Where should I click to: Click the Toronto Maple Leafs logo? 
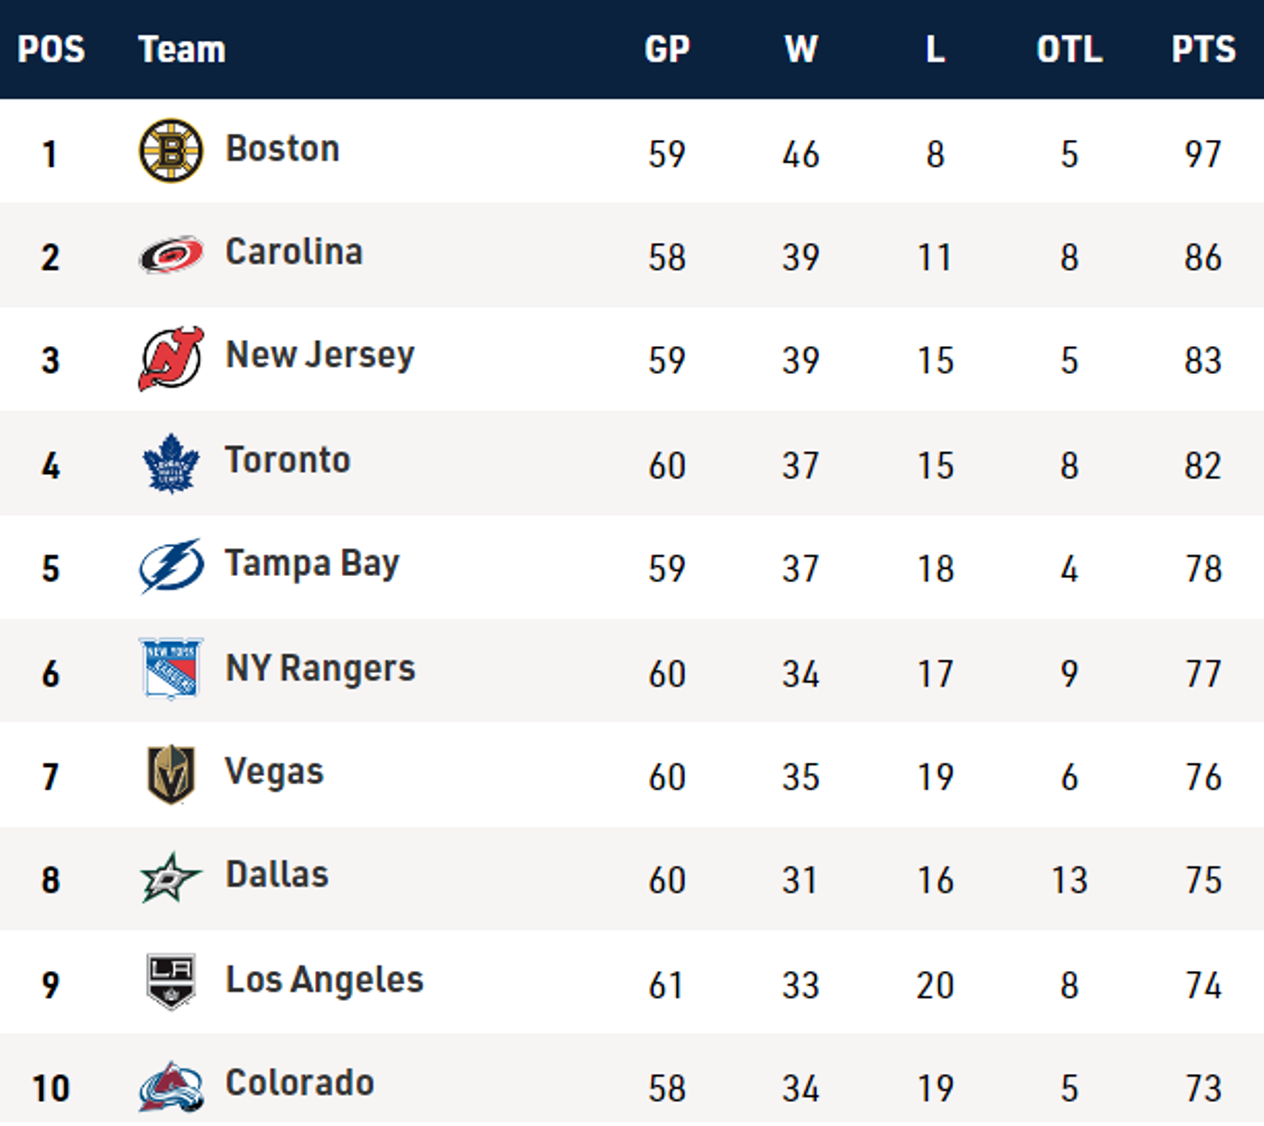point(171,463)
